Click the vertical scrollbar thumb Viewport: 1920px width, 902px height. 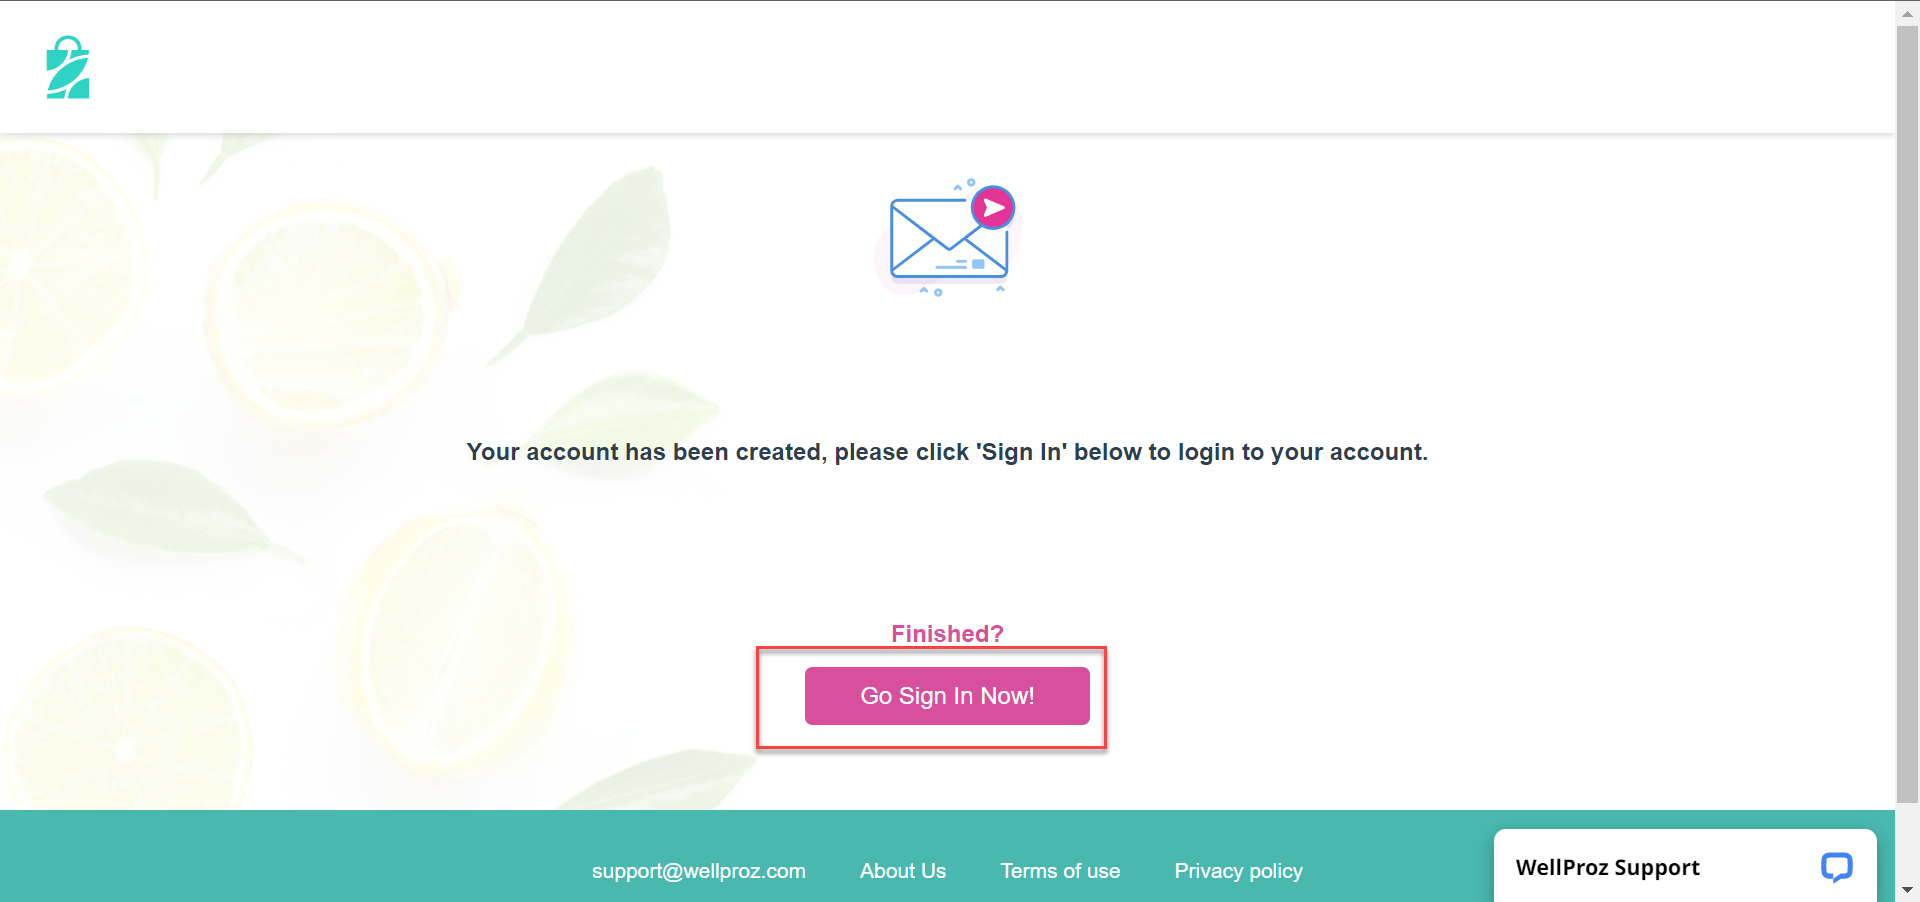point(1907,413)
